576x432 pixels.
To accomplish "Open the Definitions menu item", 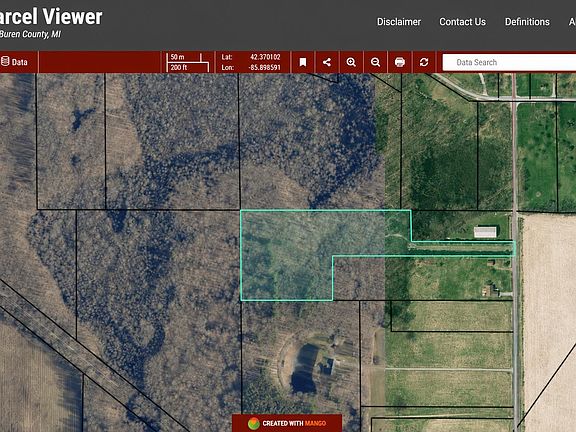I will 527,22.
